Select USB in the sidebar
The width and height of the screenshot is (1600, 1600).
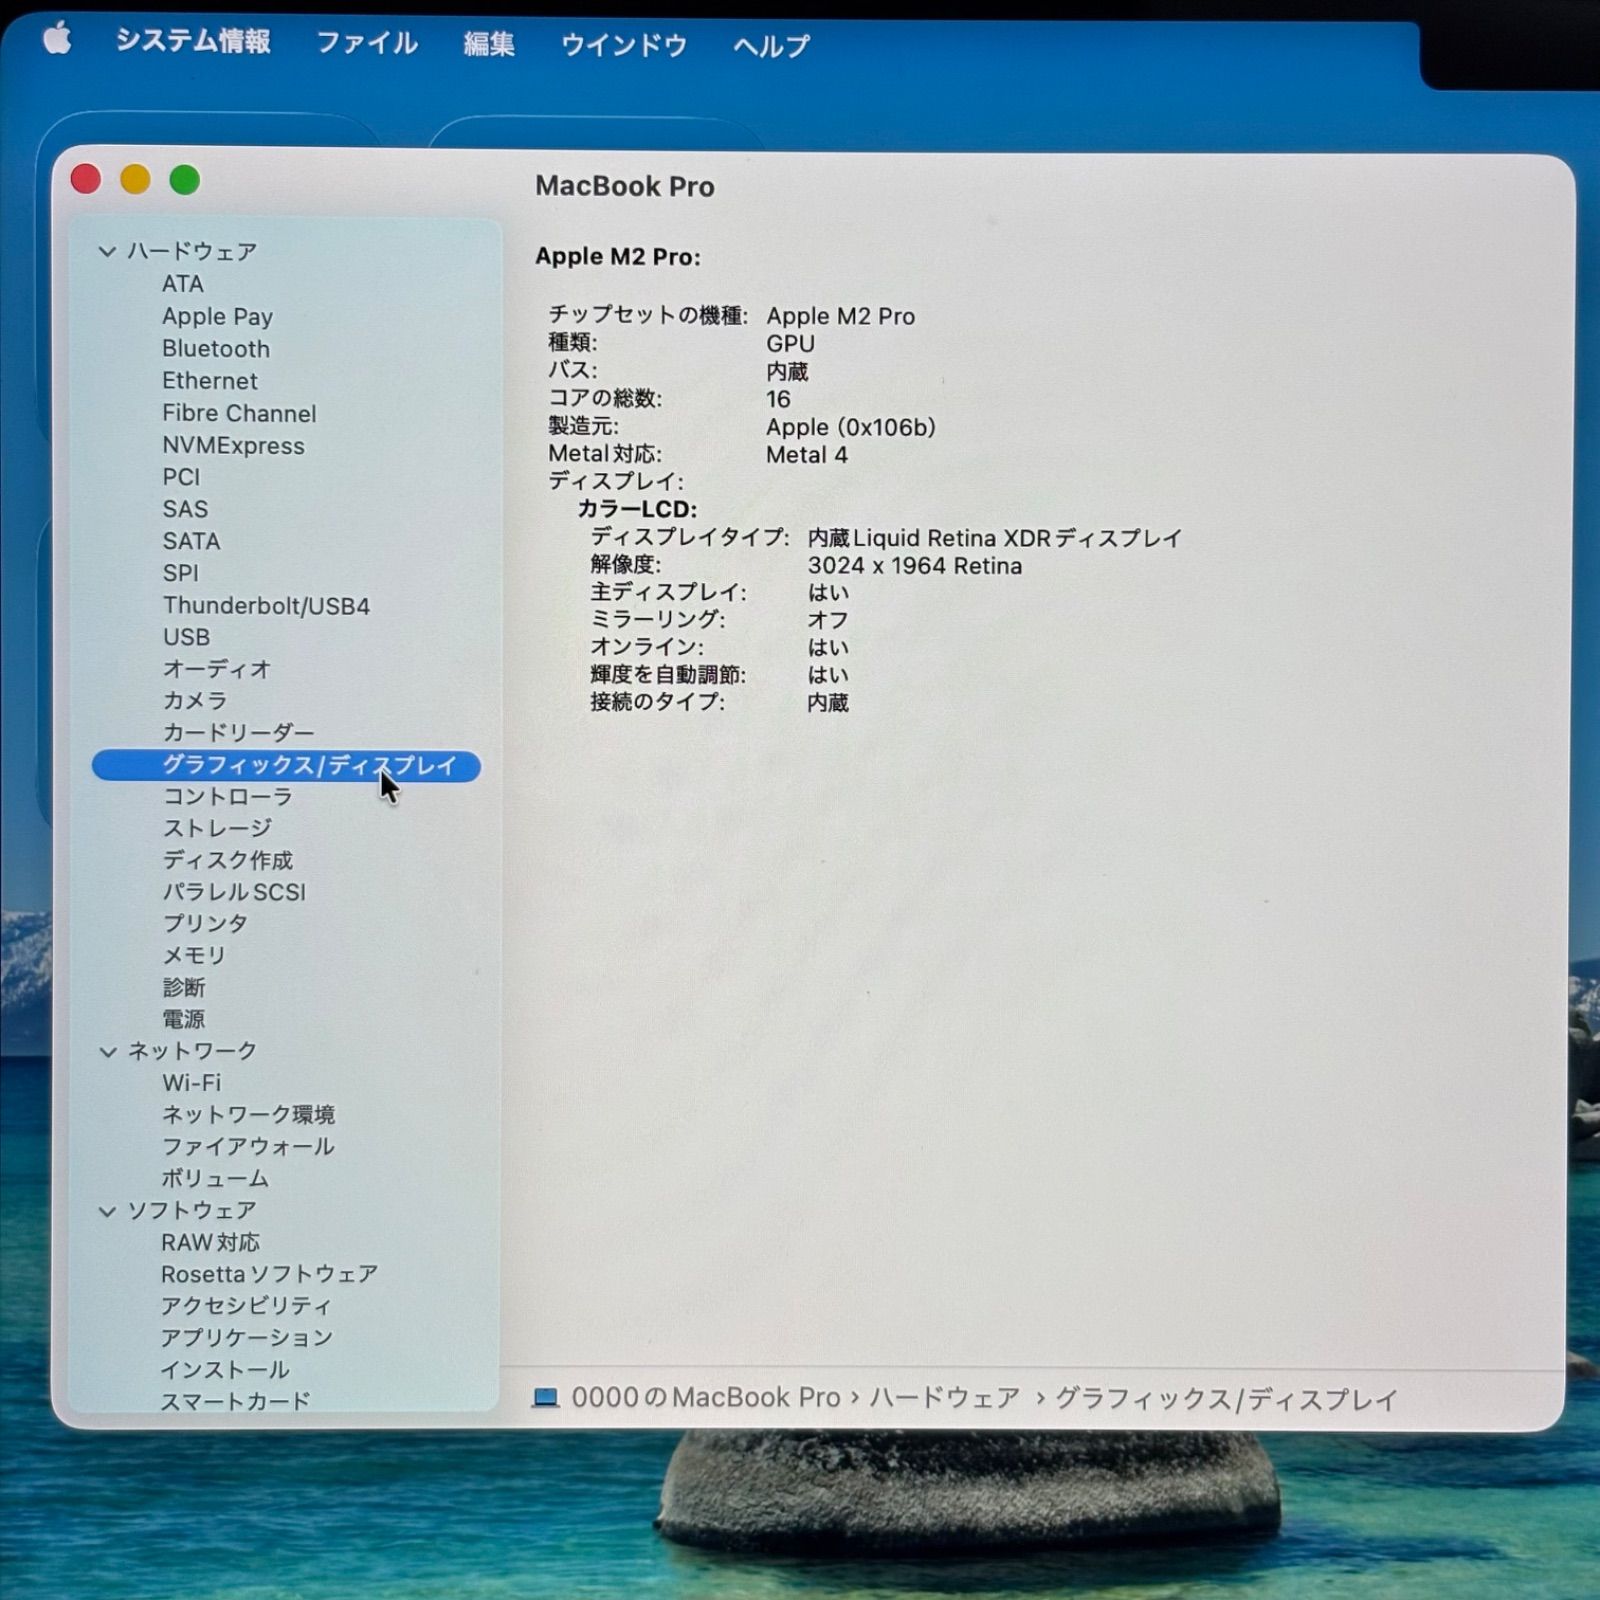point(186,637)
